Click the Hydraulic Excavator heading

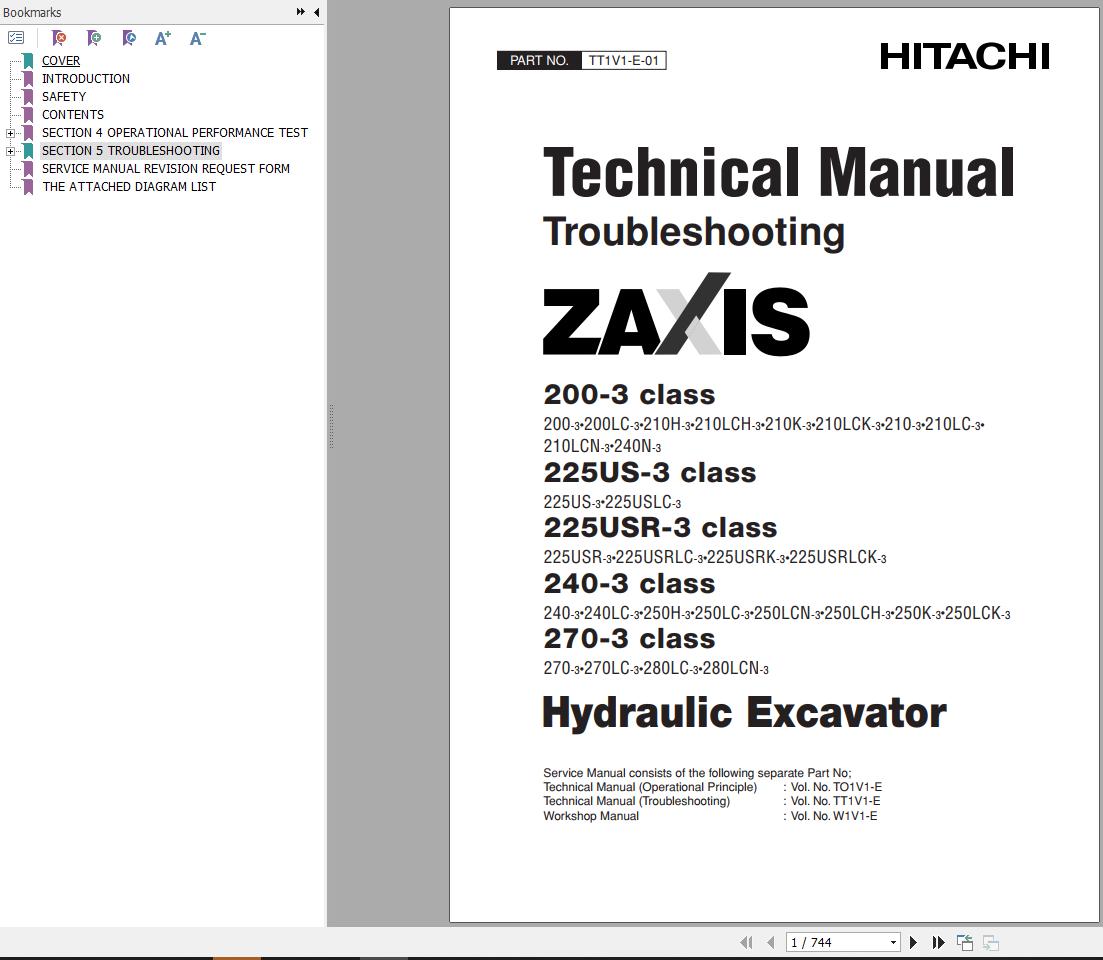745,712
